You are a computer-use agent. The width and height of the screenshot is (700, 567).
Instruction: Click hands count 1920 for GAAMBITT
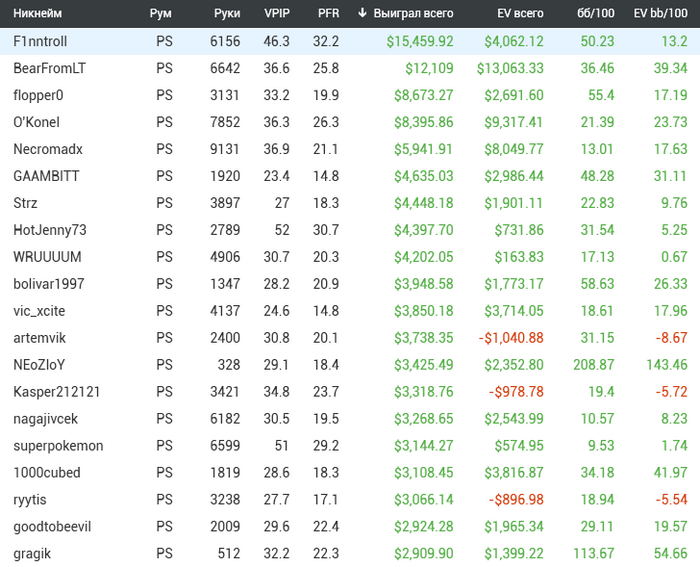[225, 176]
